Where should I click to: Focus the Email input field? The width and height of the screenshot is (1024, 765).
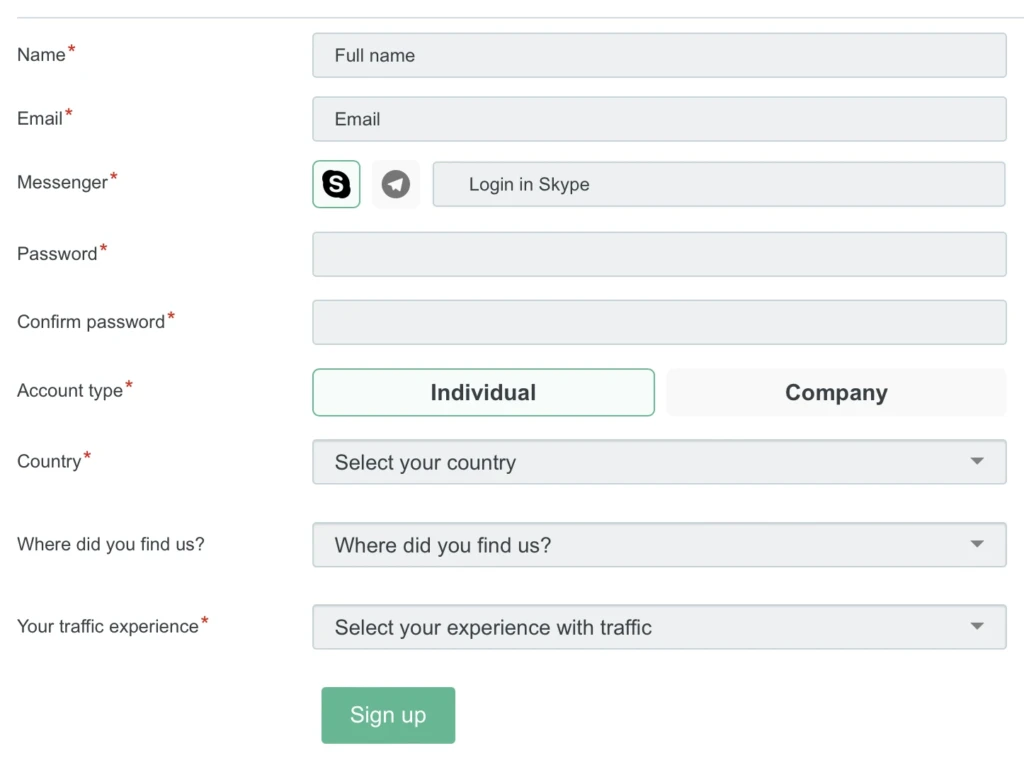659,119
